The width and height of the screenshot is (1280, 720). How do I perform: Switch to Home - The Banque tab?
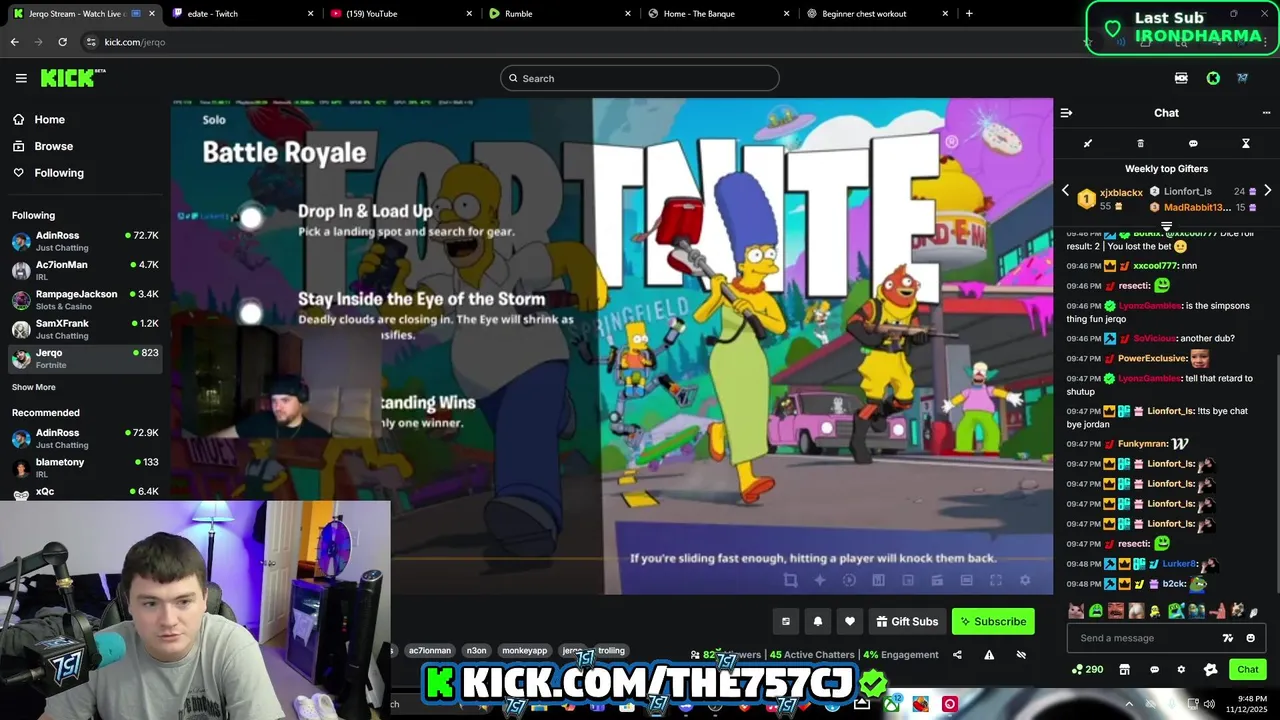click(720, 14)
